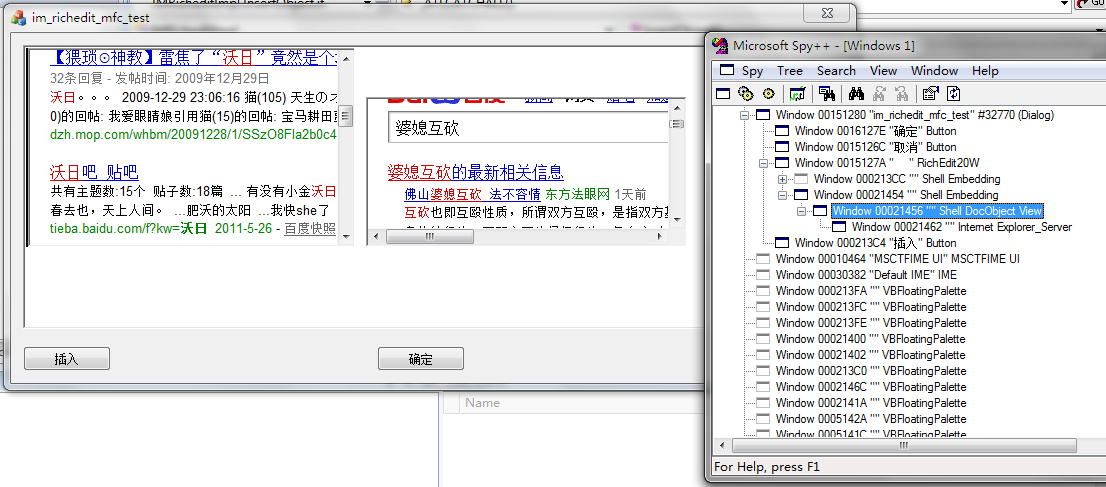Image resolution: width=1106 pixels, height=487 pixels.
Task: Collapse the Window 0015127A RichEdit20W node
Action: coord(763,163)
